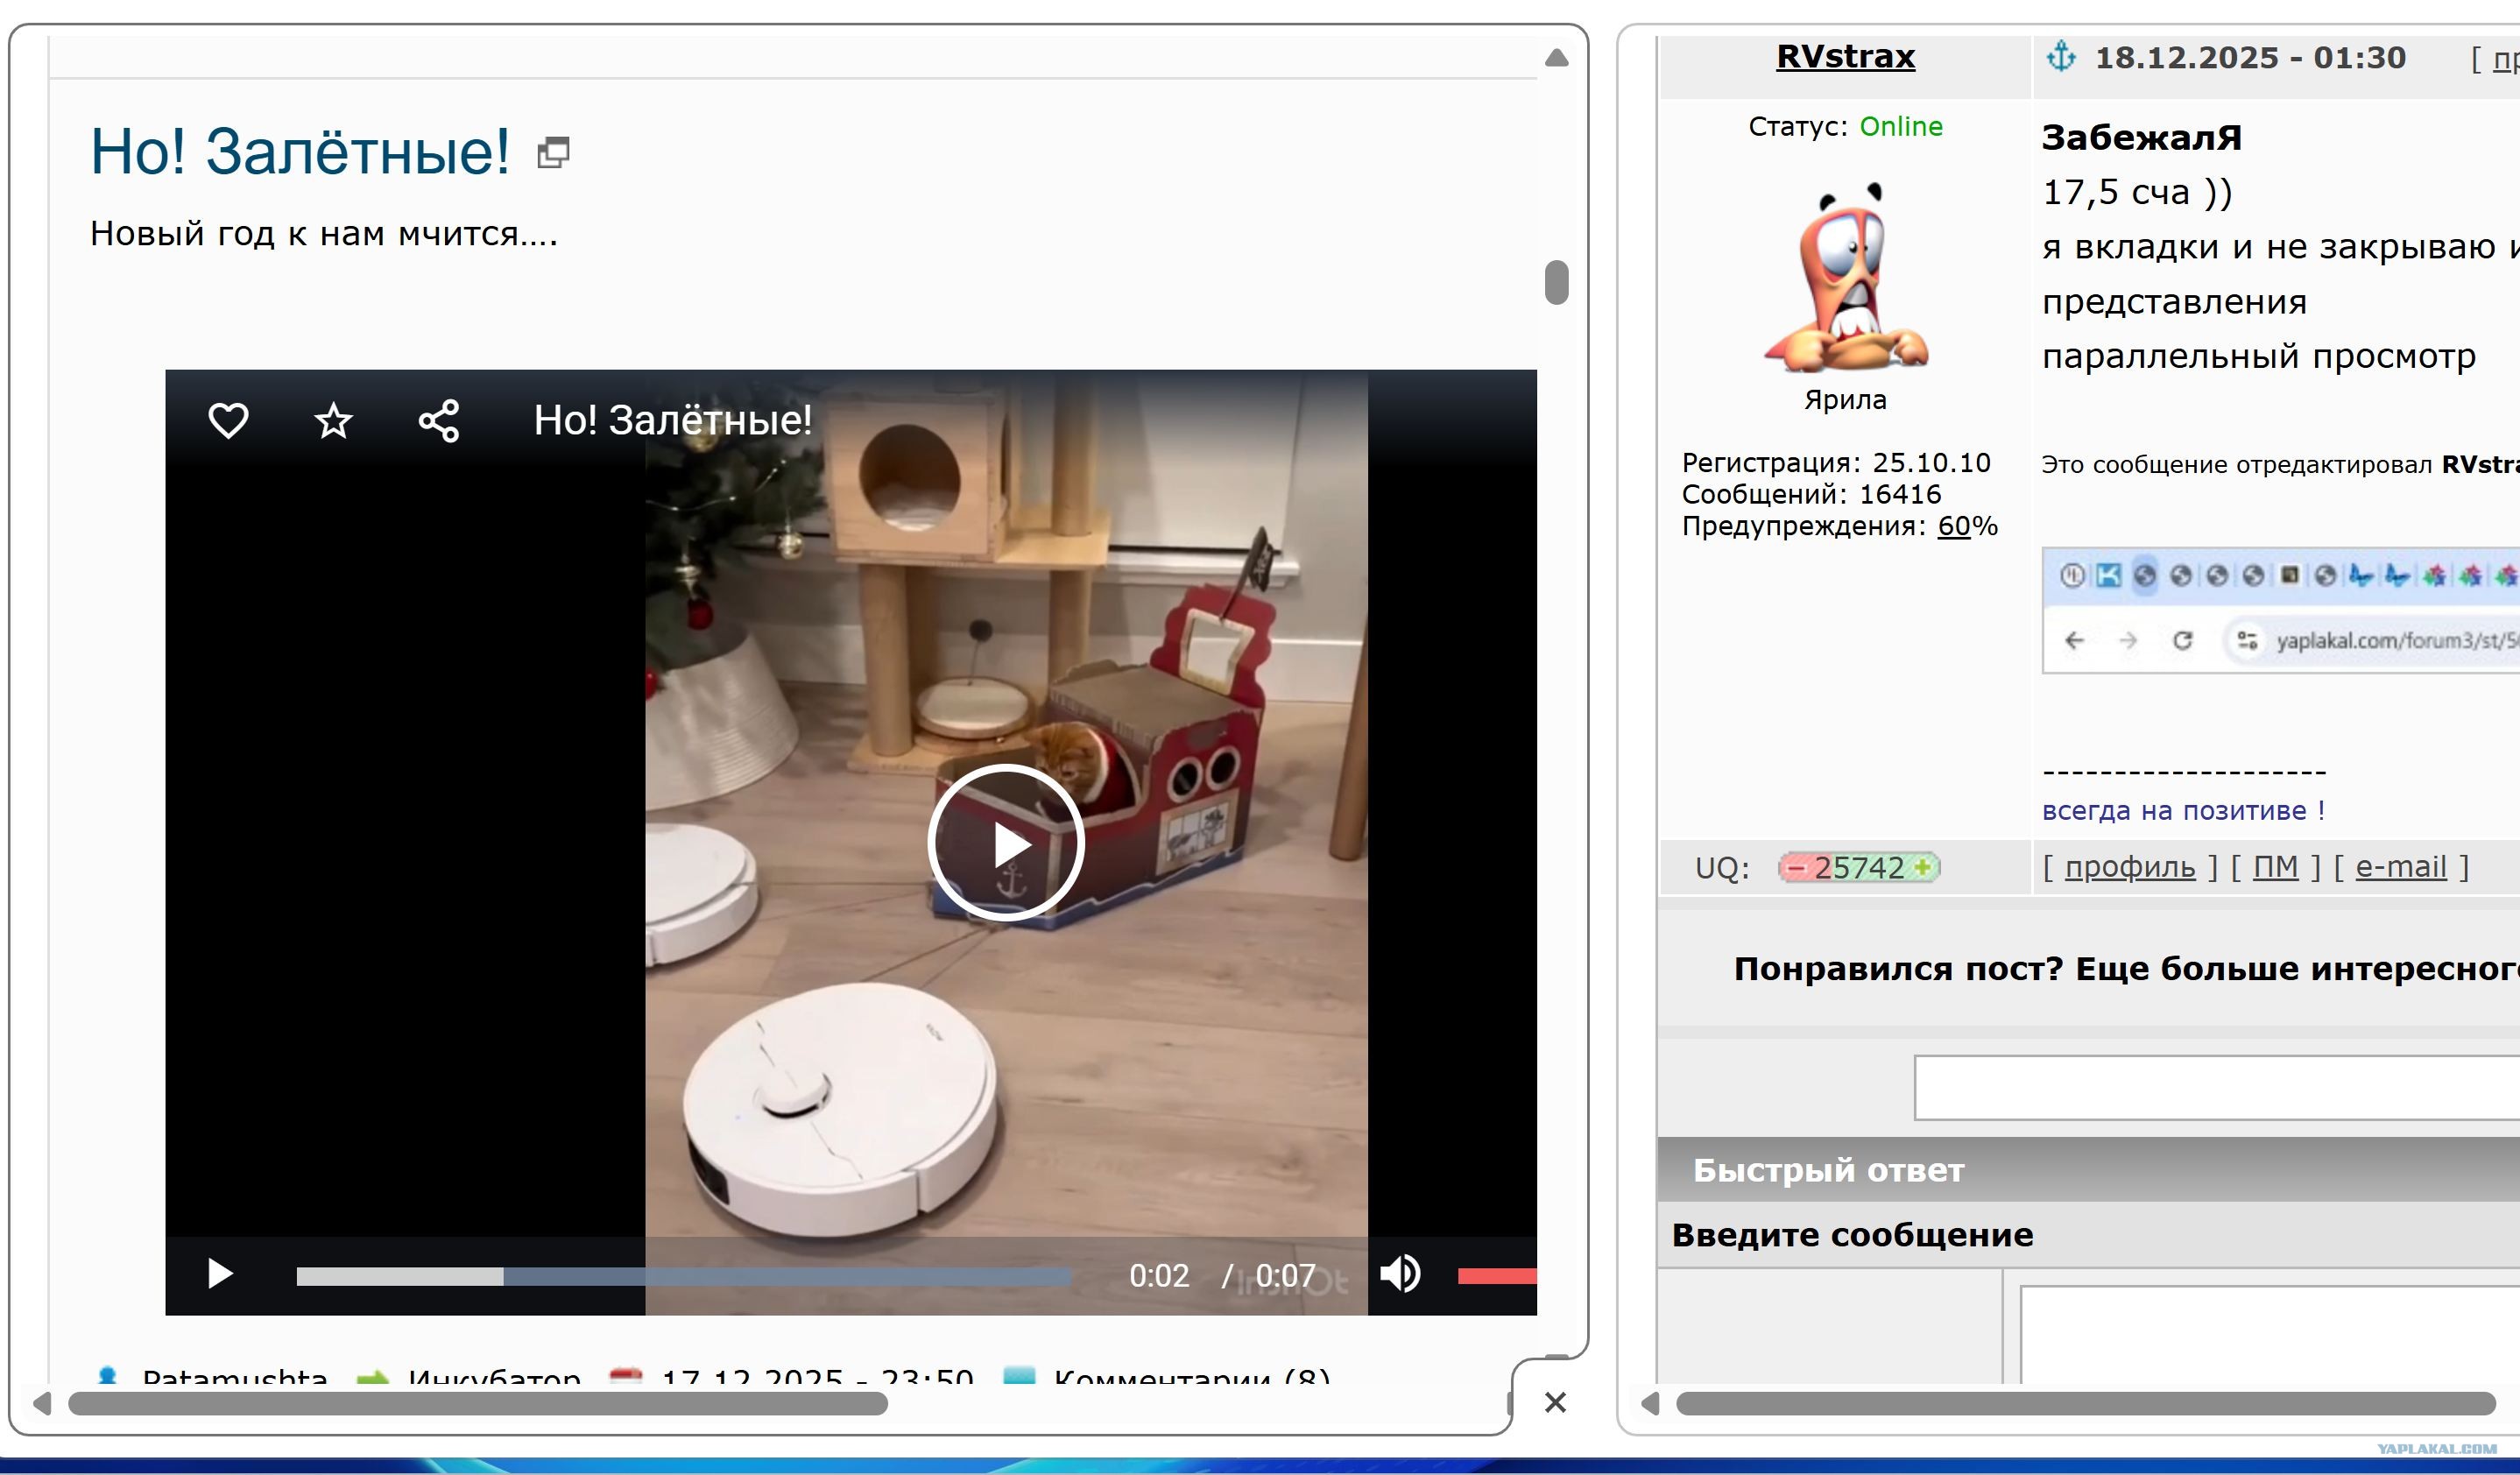Open the RVstrax user profile link
The width and height of the screenshot is (2520, 1475).
pyautogui.click(x=1845, y=56)
